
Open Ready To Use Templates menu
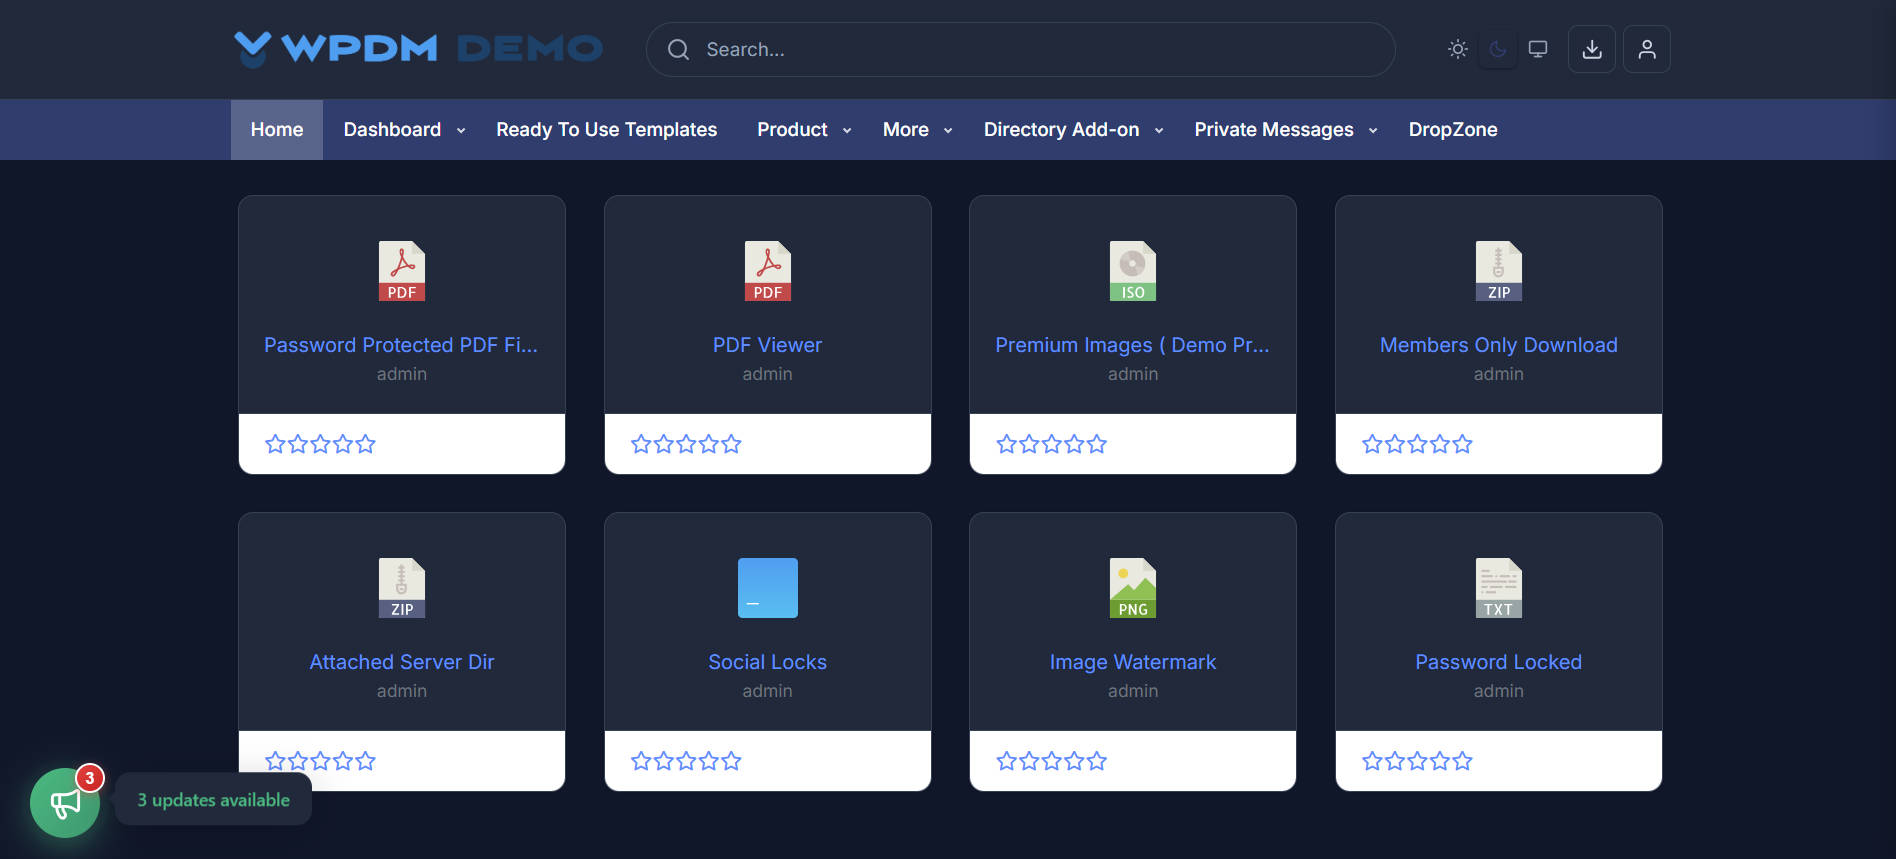pos(606,130)
